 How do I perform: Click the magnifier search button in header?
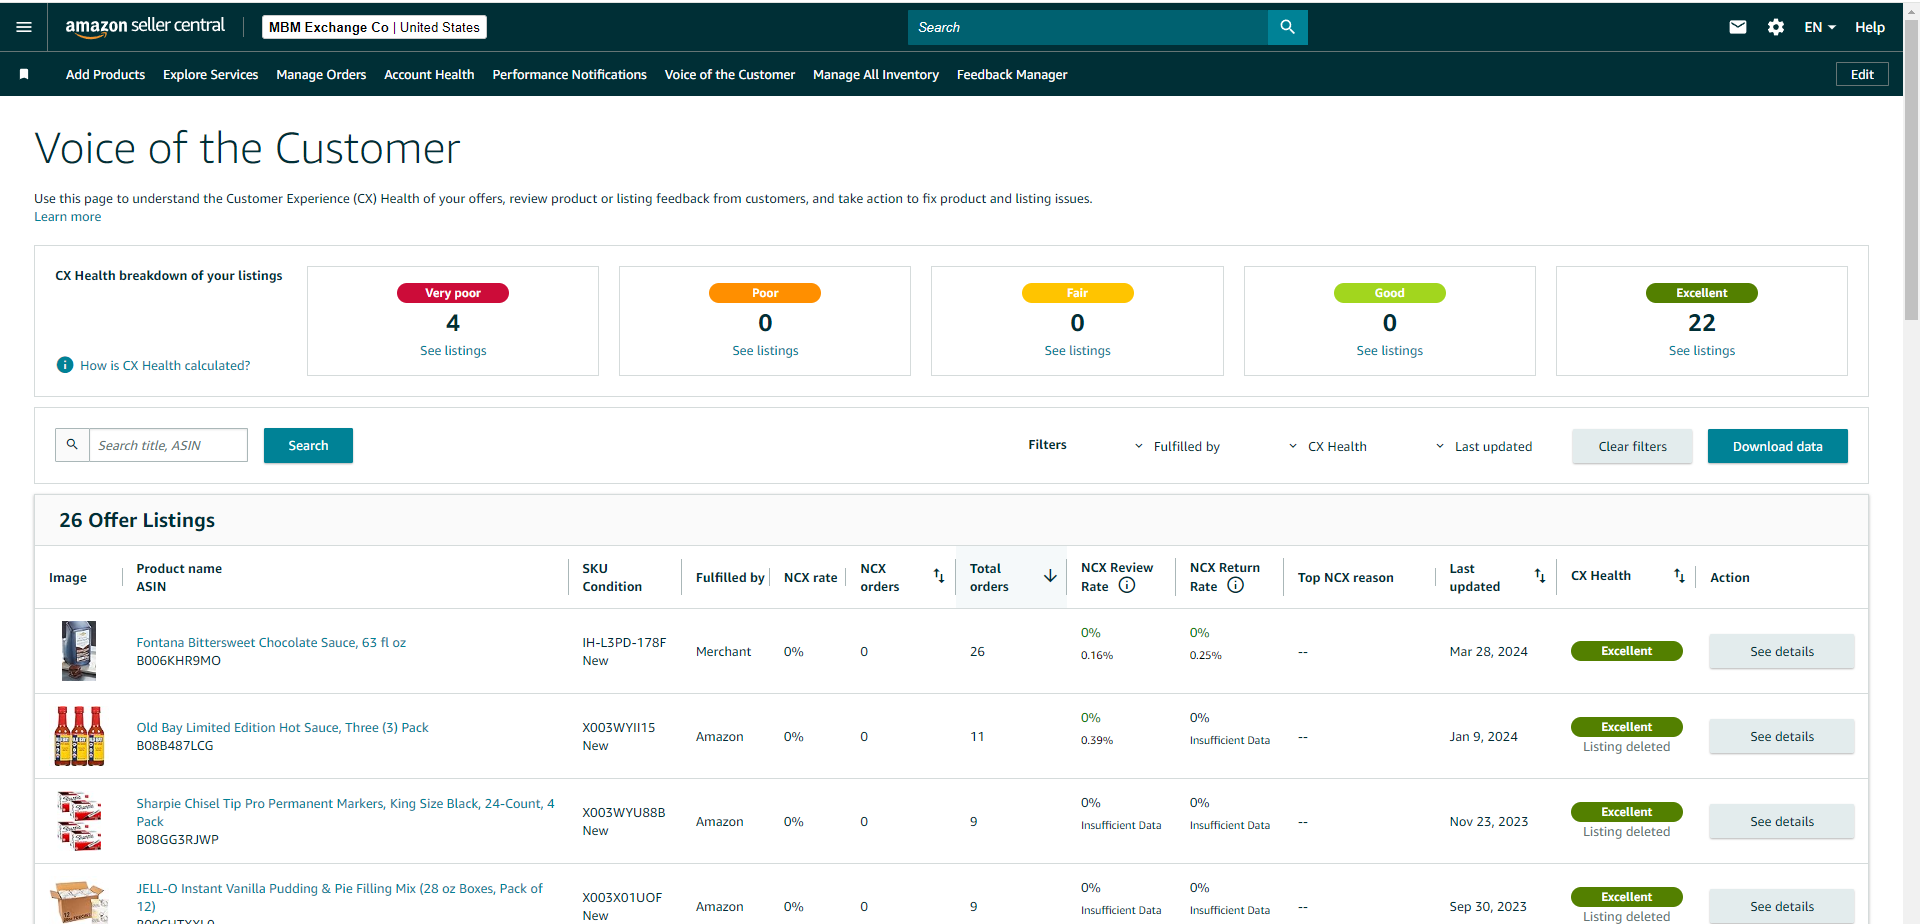pyautogui.click(x=1287, y=27)
